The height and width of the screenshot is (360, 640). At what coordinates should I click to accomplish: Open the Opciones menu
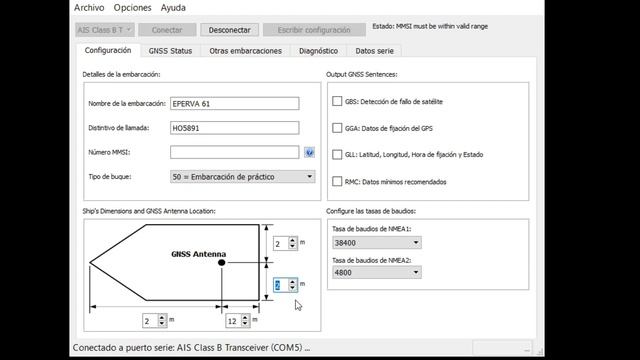click(x=132, y=8)
